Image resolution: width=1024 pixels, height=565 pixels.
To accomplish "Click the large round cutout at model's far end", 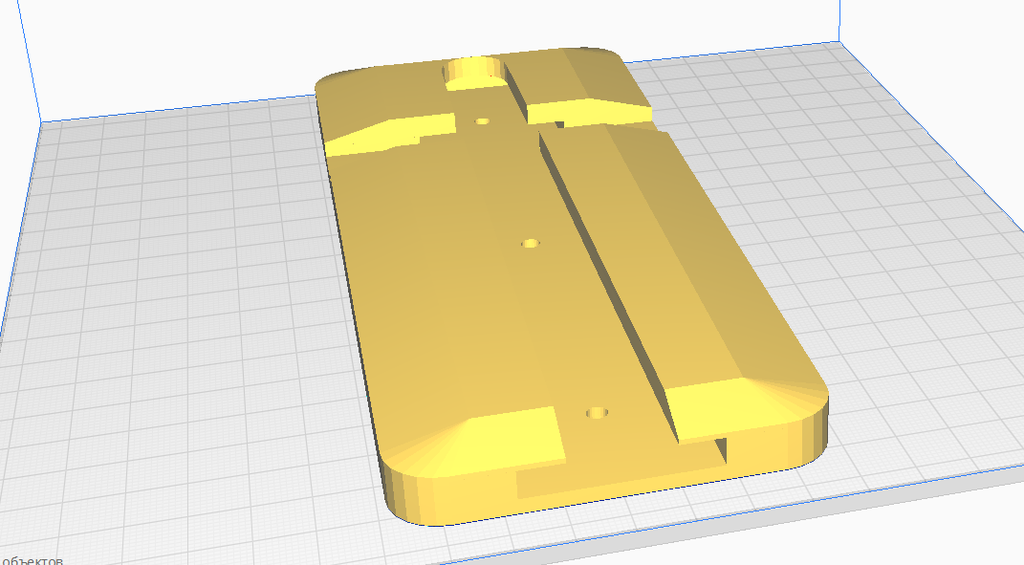I will click(477, 72).
